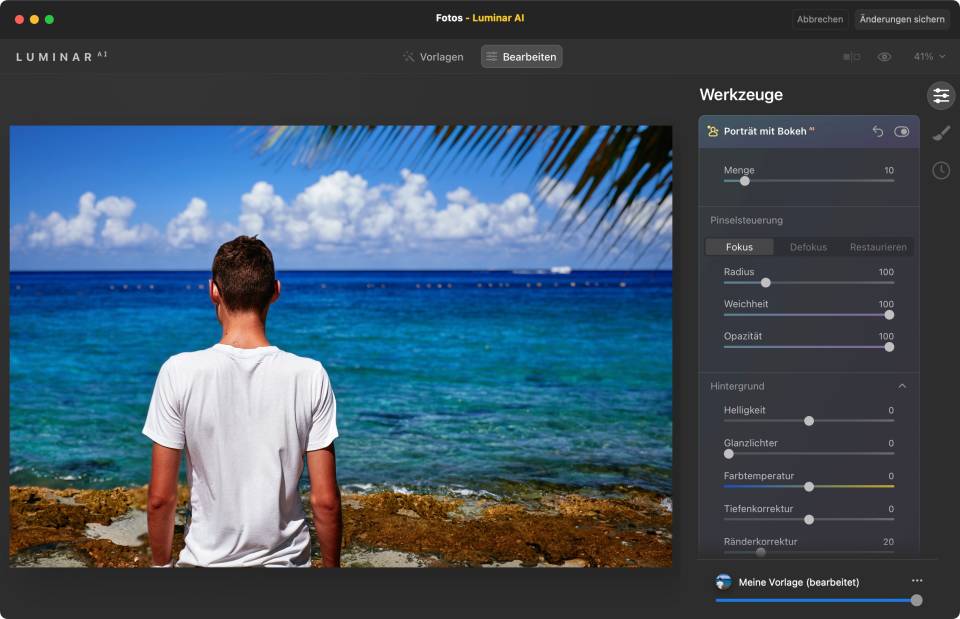Click the beach photo in the canvas
The height and width of the screenshot is (619, 960).
(340, 346)
